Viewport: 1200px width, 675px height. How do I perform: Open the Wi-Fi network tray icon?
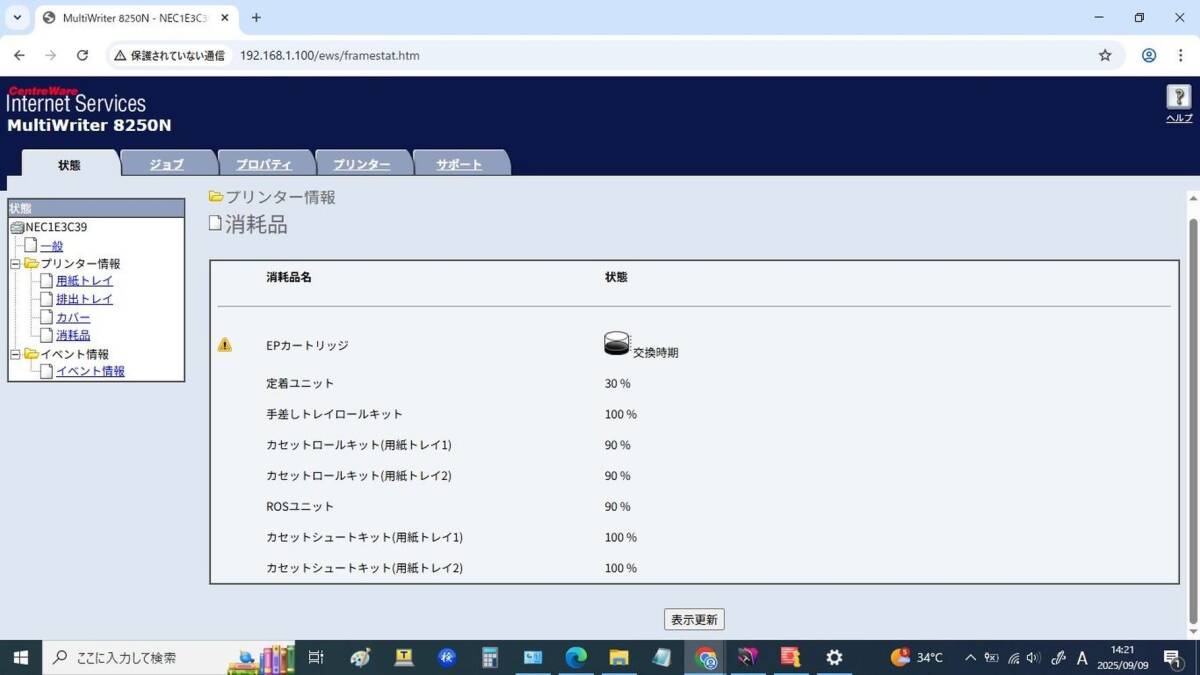point(1014,657)
